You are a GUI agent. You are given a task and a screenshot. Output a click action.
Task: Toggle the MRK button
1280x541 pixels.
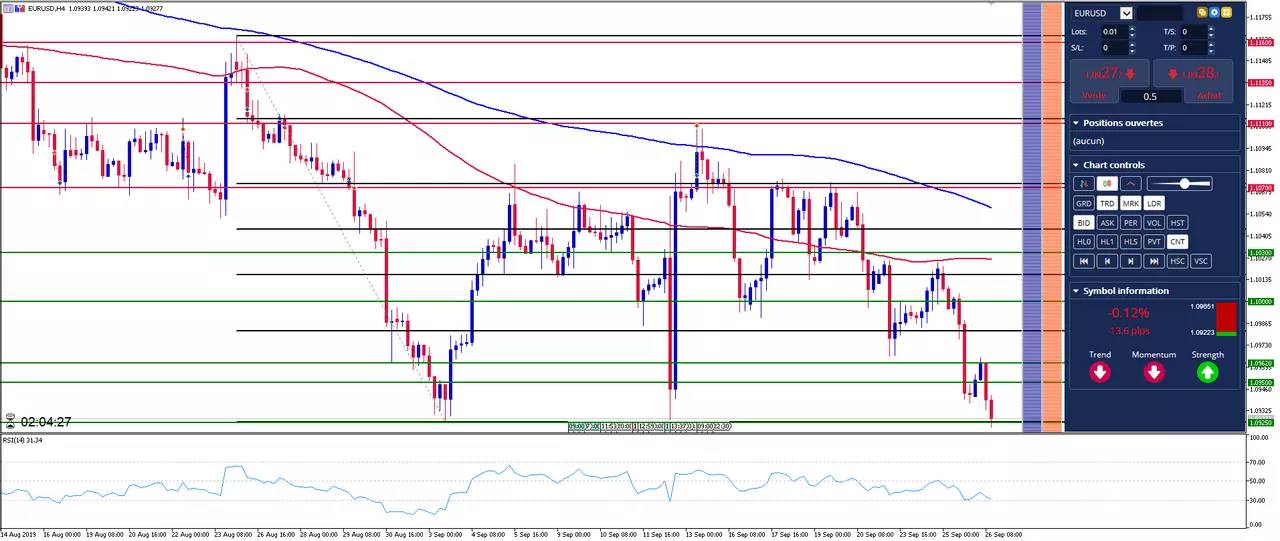1131,203
